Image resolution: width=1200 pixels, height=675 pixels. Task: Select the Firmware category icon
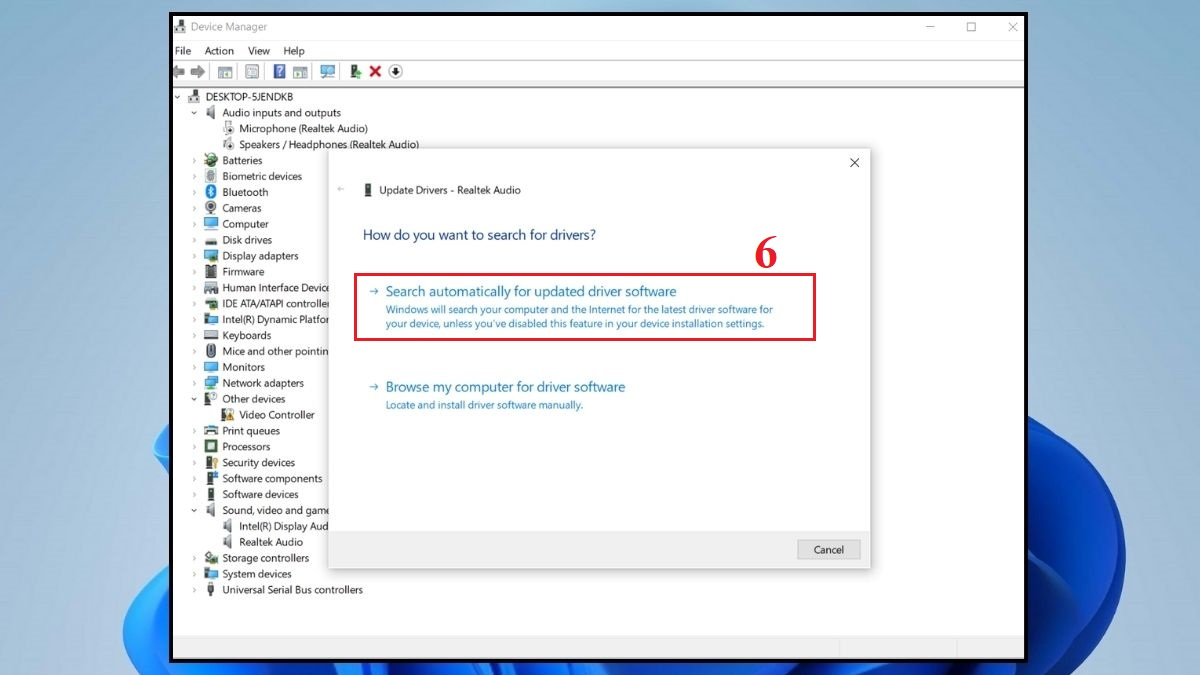click(211, 271)
